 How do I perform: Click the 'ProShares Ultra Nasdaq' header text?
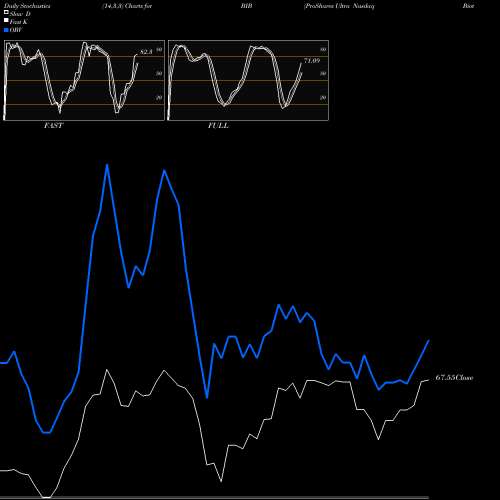(x=339, y=6)
